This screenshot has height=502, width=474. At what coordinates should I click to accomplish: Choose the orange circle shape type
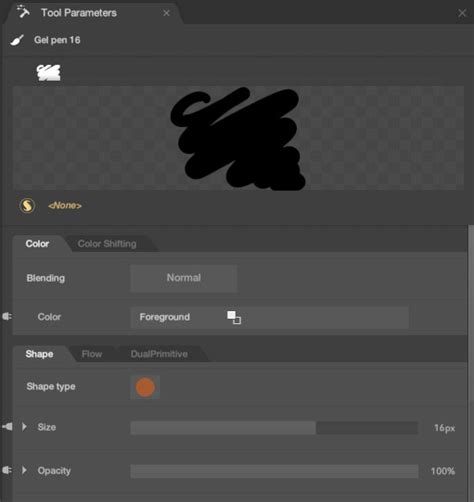point(145,387)
